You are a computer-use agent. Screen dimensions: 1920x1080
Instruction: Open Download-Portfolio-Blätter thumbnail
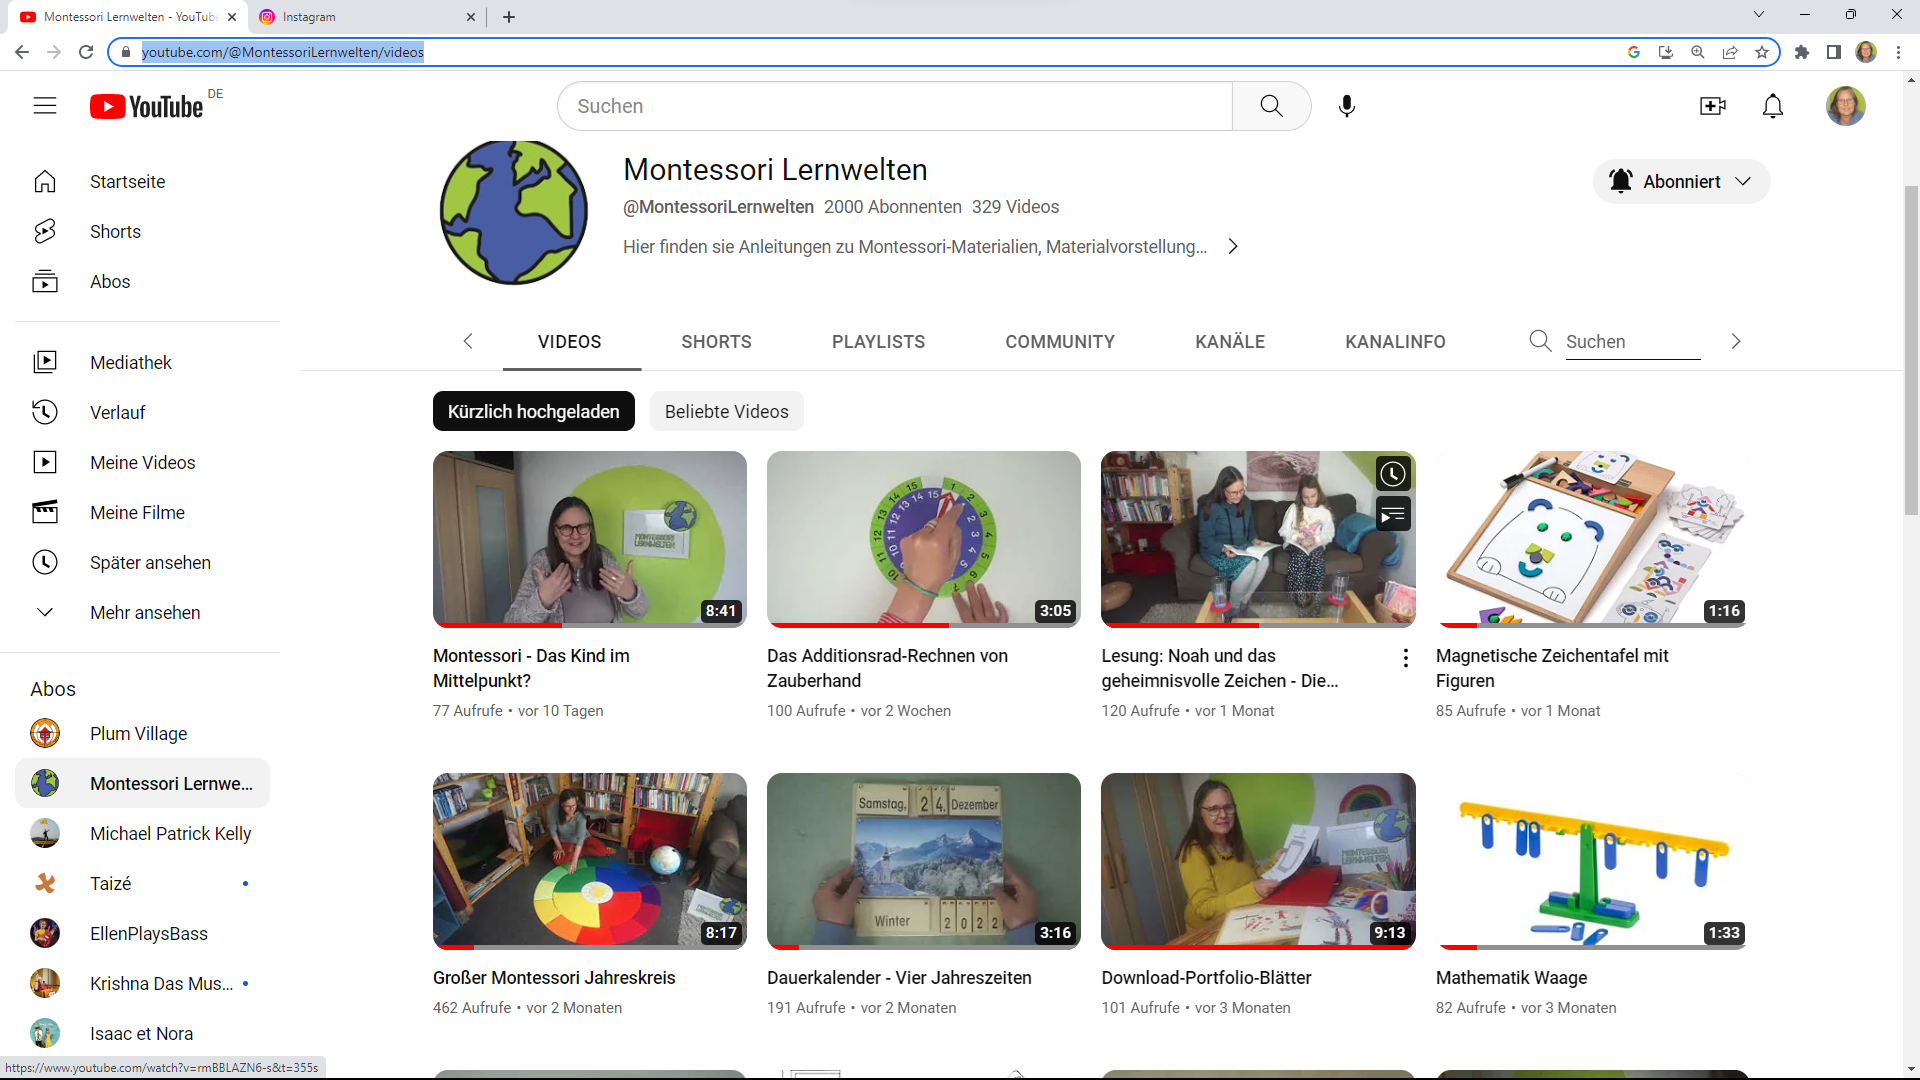click(1258, 861)
